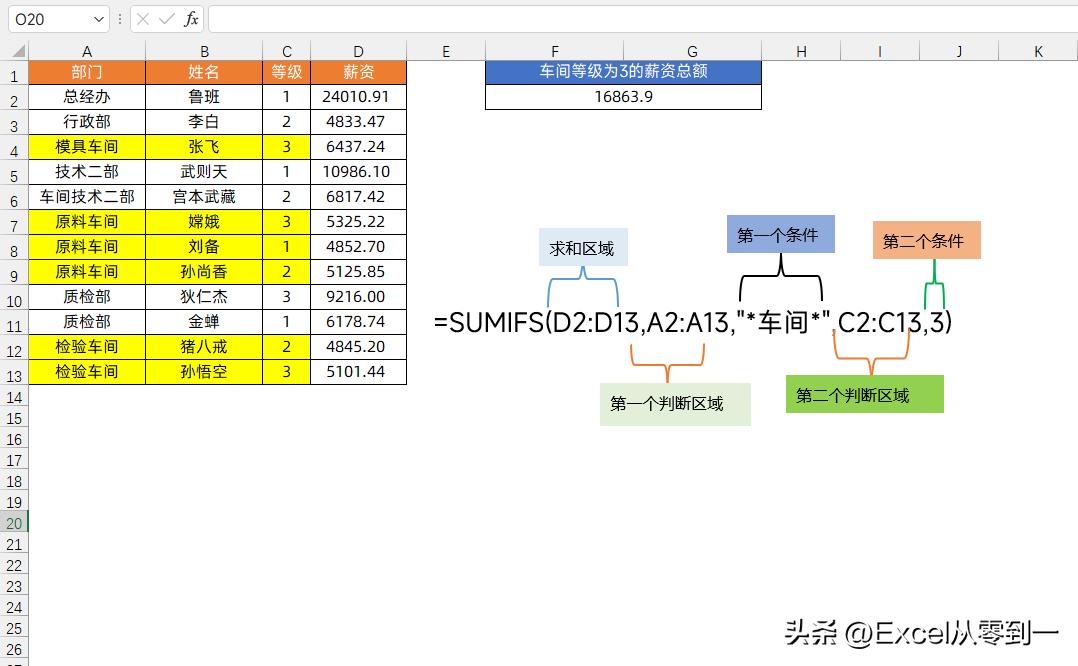Viewport: 1078px width, 666px height.
Task: Open the Name Box dropdown arrow
Action: 97,18
